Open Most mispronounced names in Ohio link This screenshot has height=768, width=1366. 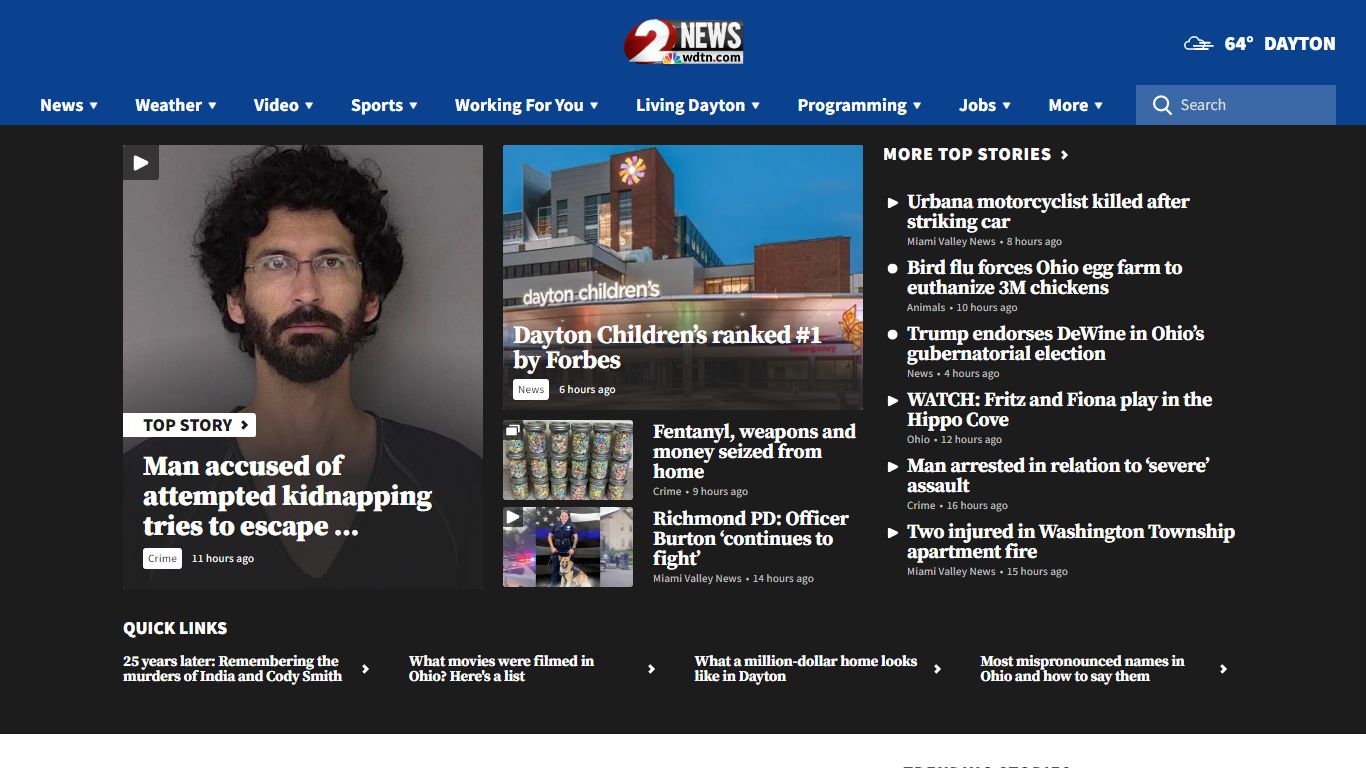pyautogui.click(x=1082, y=669)
